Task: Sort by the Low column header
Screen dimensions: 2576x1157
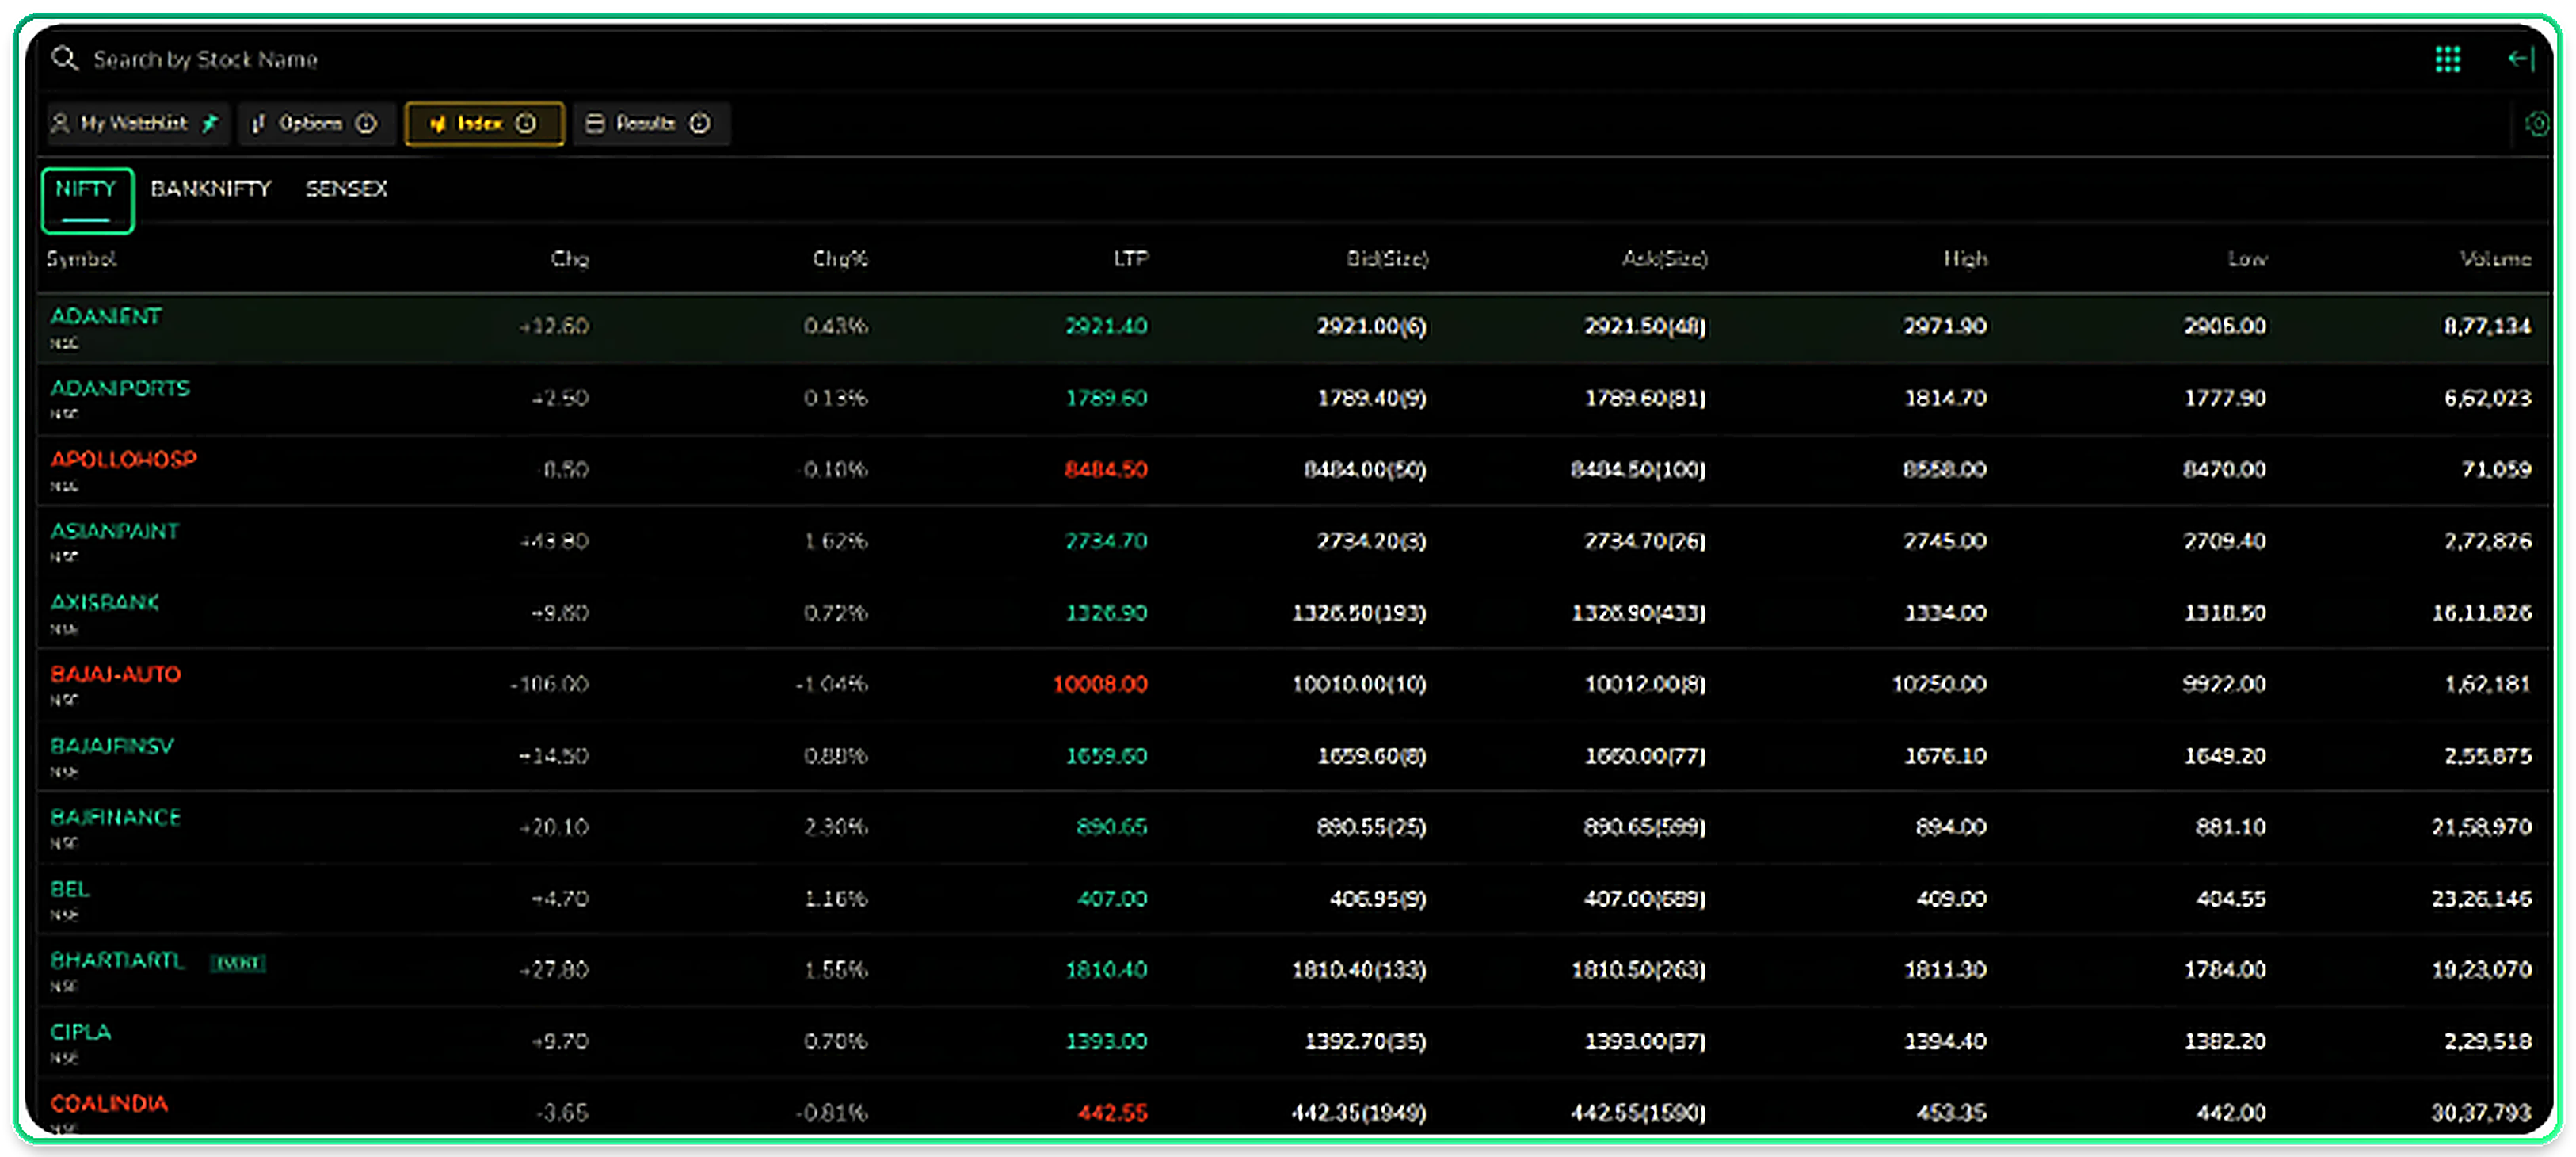Action: [x=2247, y=259]
